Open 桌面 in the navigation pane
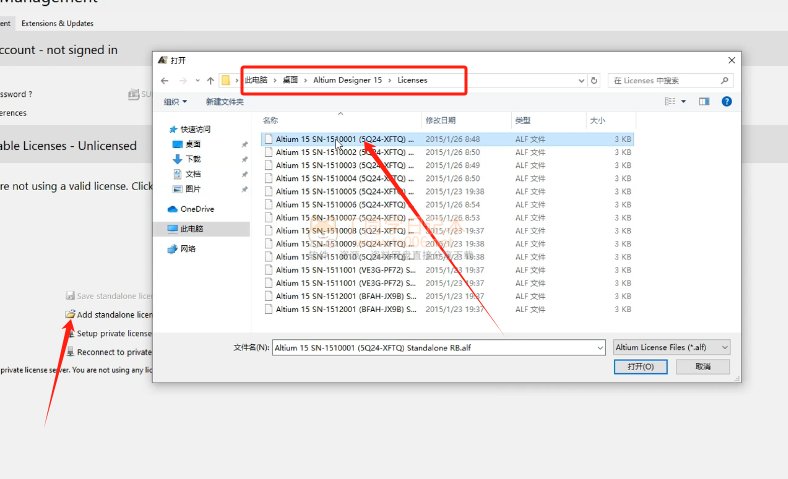 (x=186, y=144)
